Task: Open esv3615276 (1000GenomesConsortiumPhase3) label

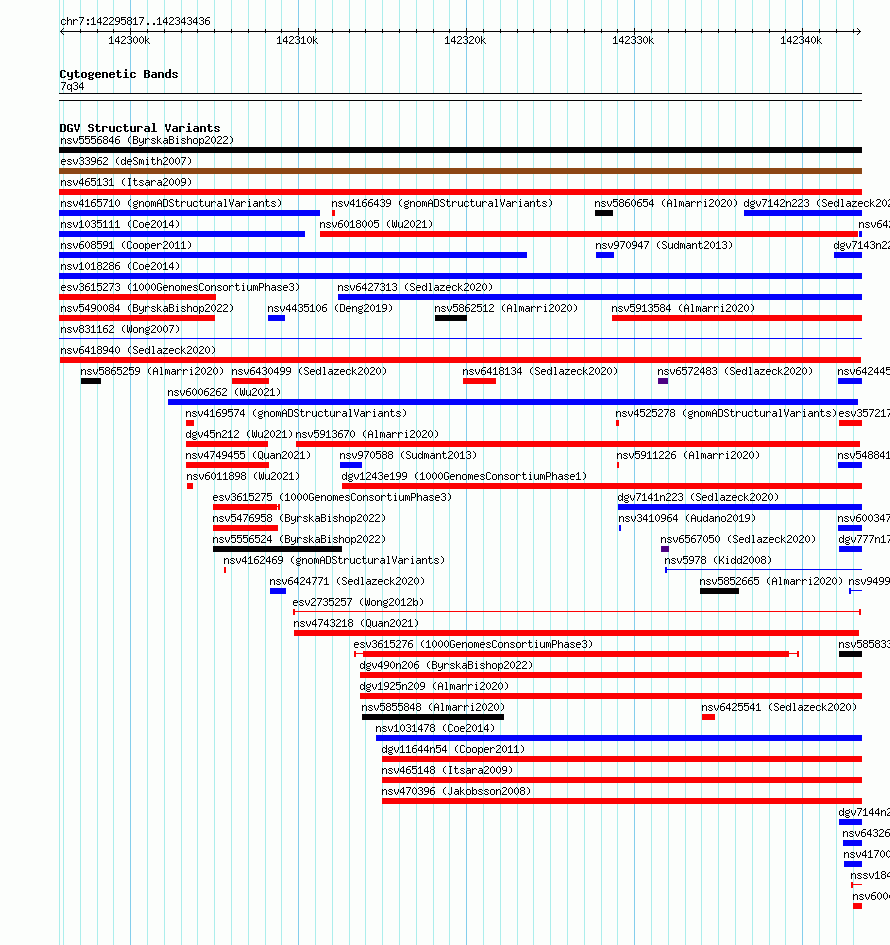Action: [x=473, y=645]
